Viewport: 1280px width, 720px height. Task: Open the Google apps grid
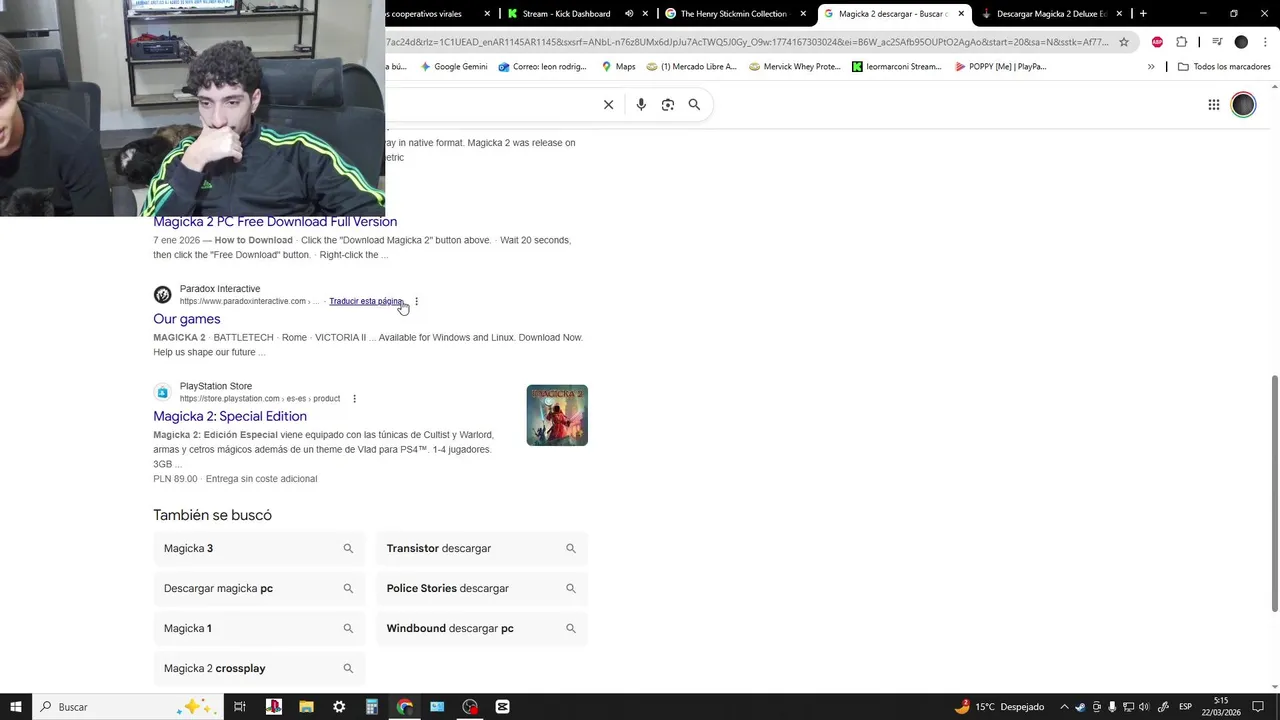[x=1213, y=105]
